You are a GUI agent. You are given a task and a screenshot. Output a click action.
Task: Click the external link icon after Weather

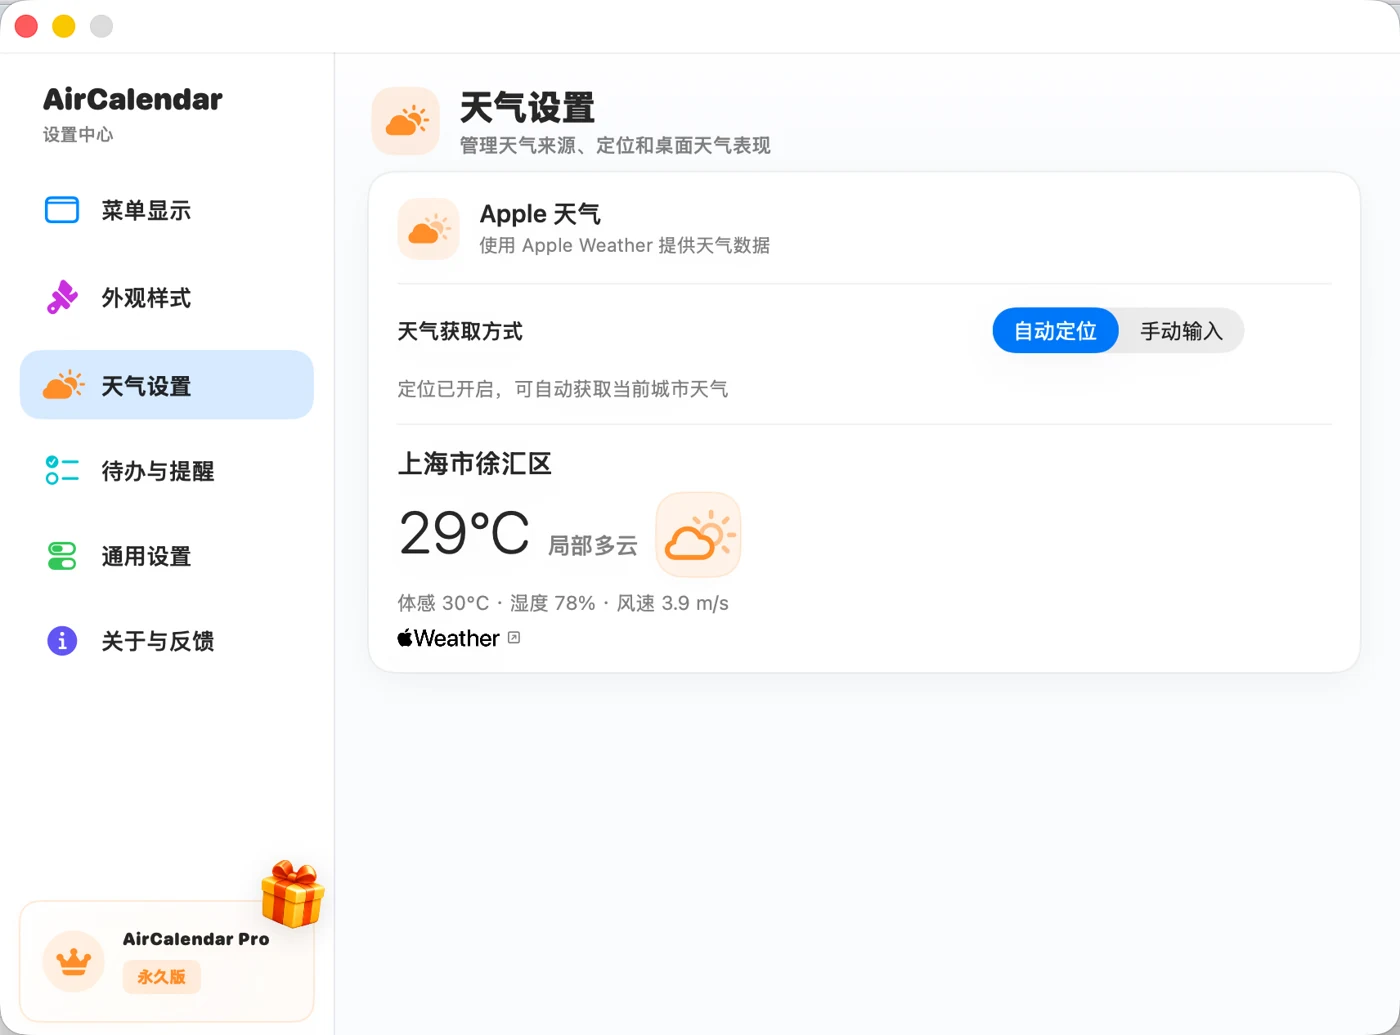click(514, 638)
